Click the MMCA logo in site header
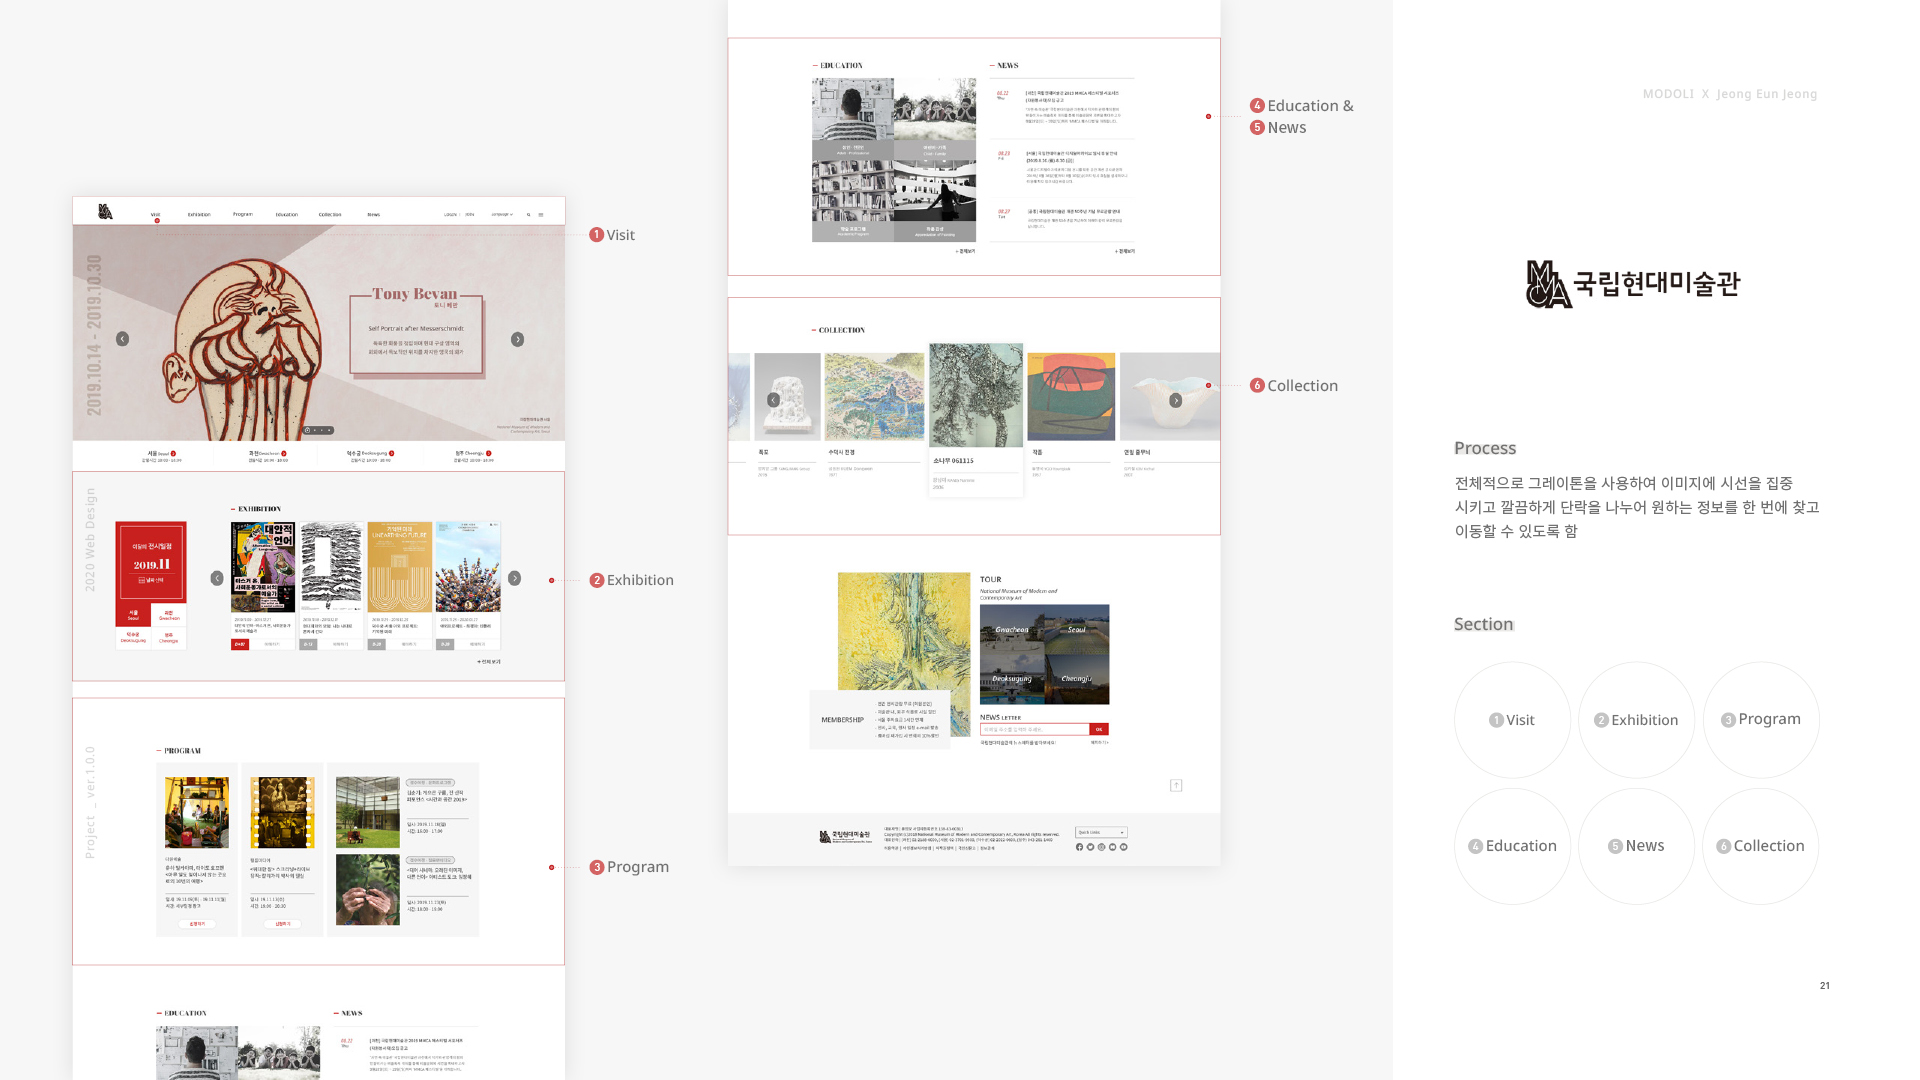The image size is (1920, 1080). 105,212
